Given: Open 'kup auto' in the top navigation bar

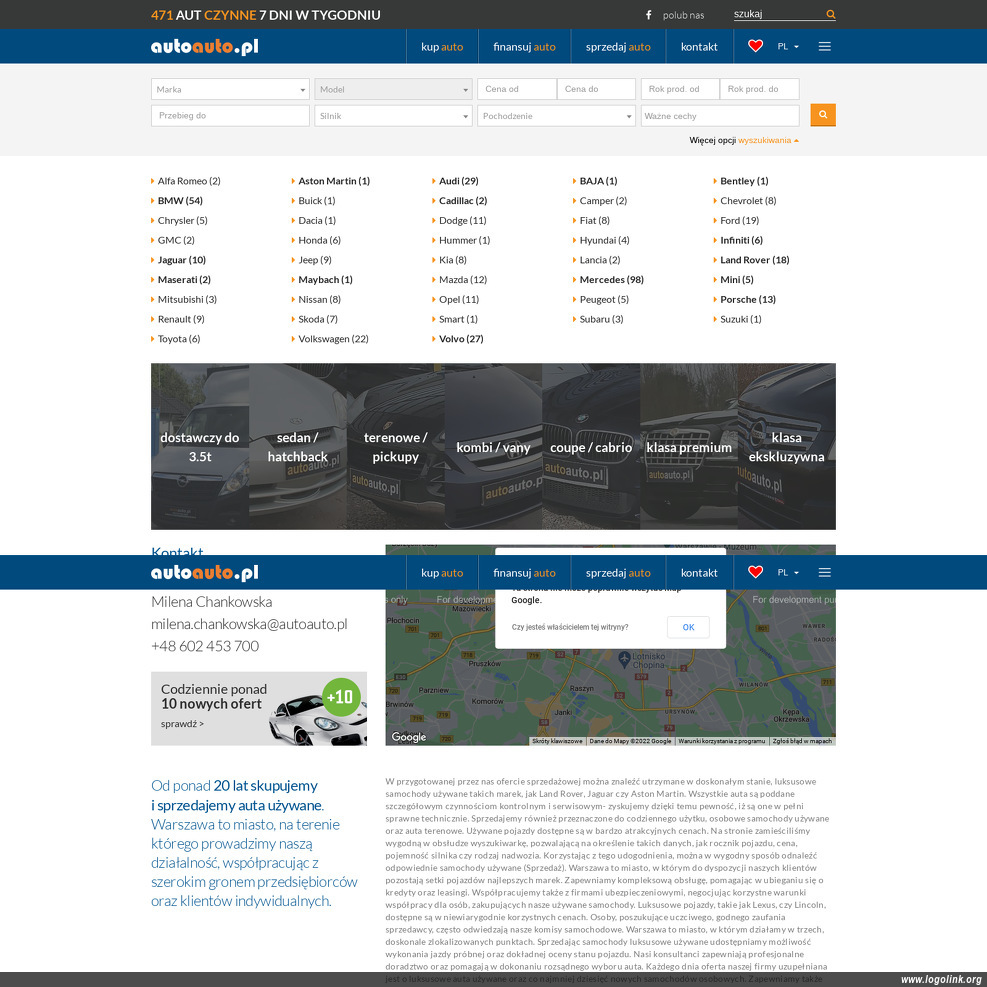Looking at the screenshot, I should (x=442, y=47).
